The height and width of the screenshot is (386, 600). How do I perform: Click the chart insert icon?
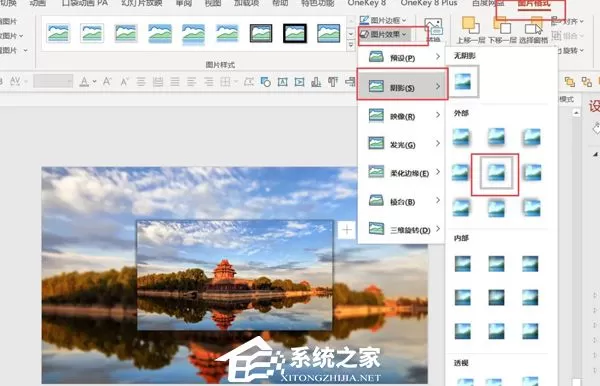(x=316, y=81)
